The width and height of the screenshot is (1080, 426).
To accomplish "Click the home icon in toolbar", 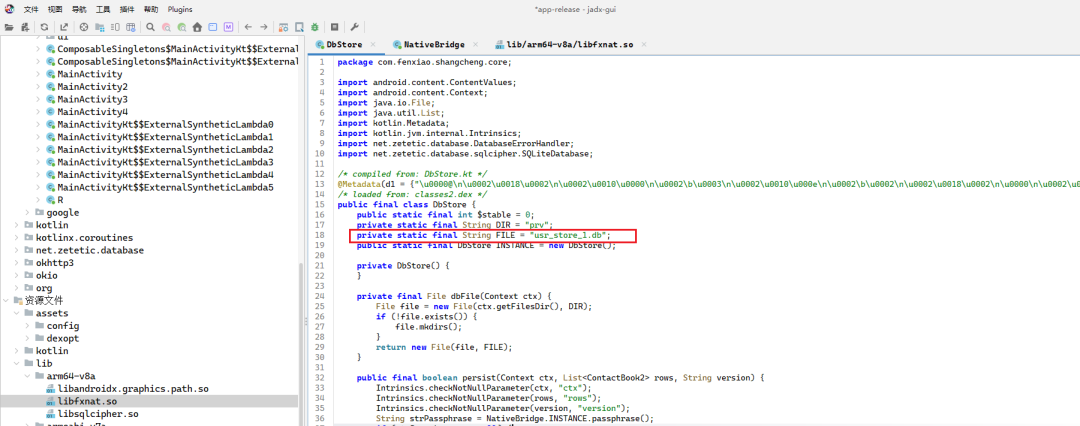I will tap(197, 27).
